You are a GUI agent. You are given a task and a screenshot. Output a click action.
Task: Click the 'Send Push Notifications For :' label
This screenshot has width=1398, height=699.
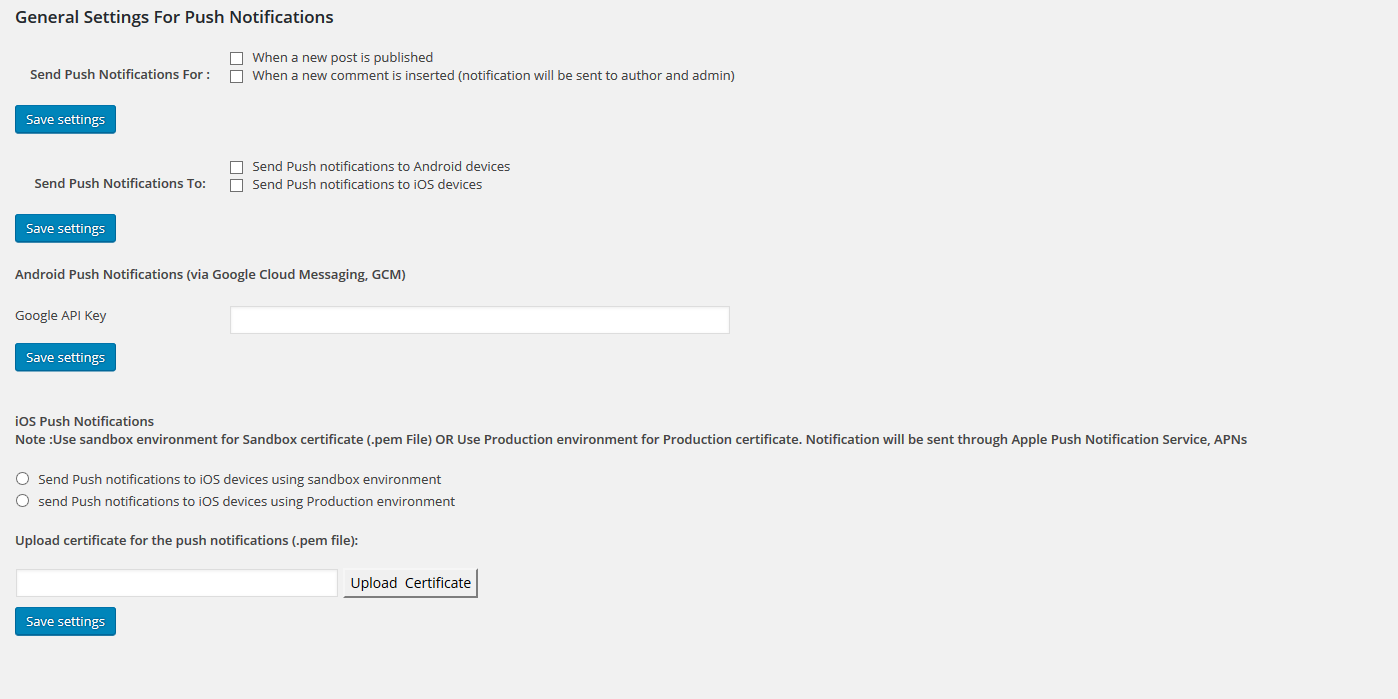(x=120, y=75)
